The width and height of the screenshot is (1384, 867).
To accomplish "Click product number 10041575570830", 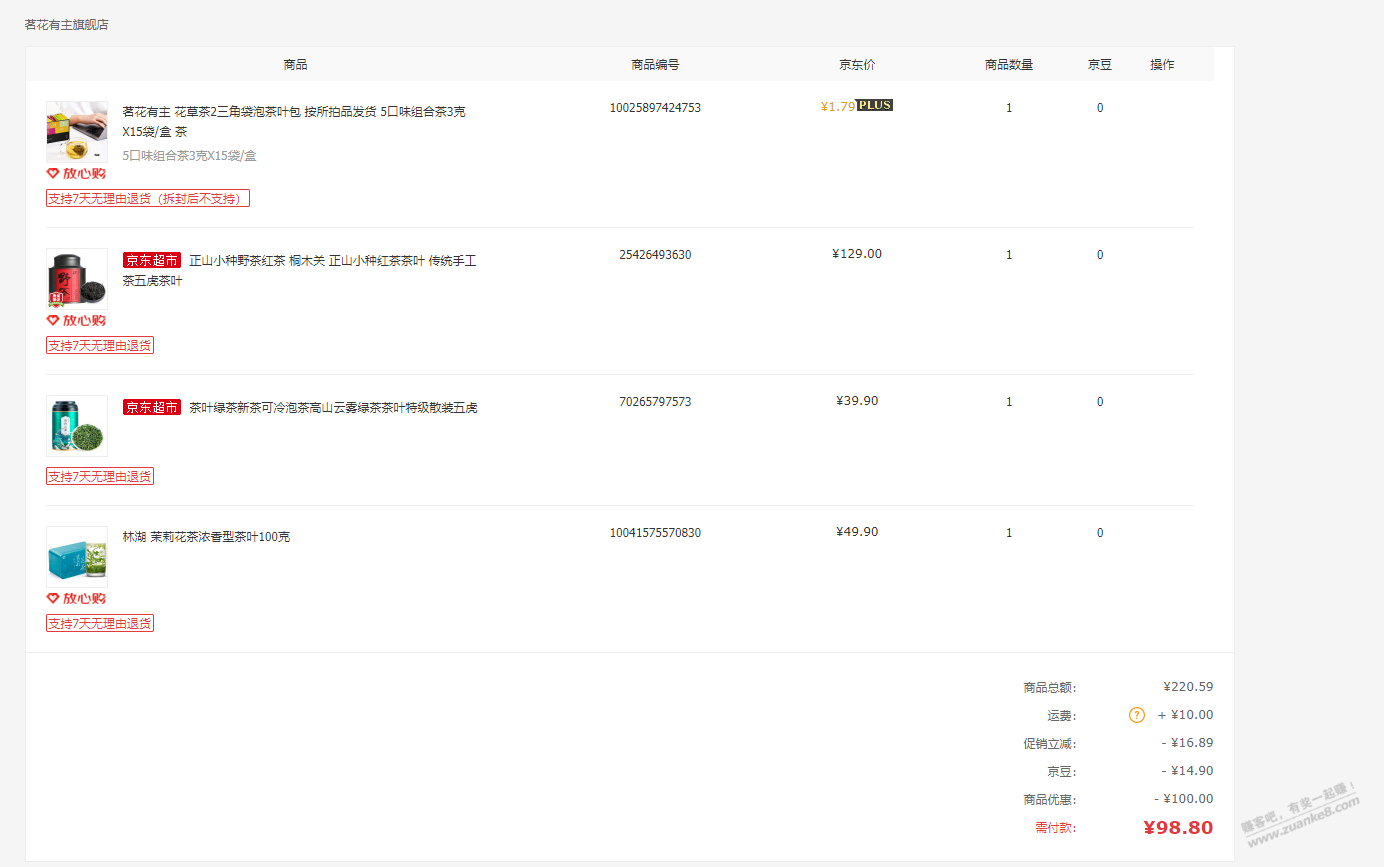I will pyautogui.click(x=655, y=532).
